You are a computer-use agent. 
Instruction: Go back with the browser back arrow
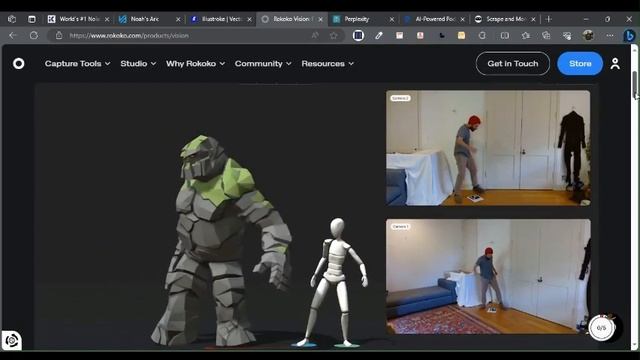click(x=13, y=36)
